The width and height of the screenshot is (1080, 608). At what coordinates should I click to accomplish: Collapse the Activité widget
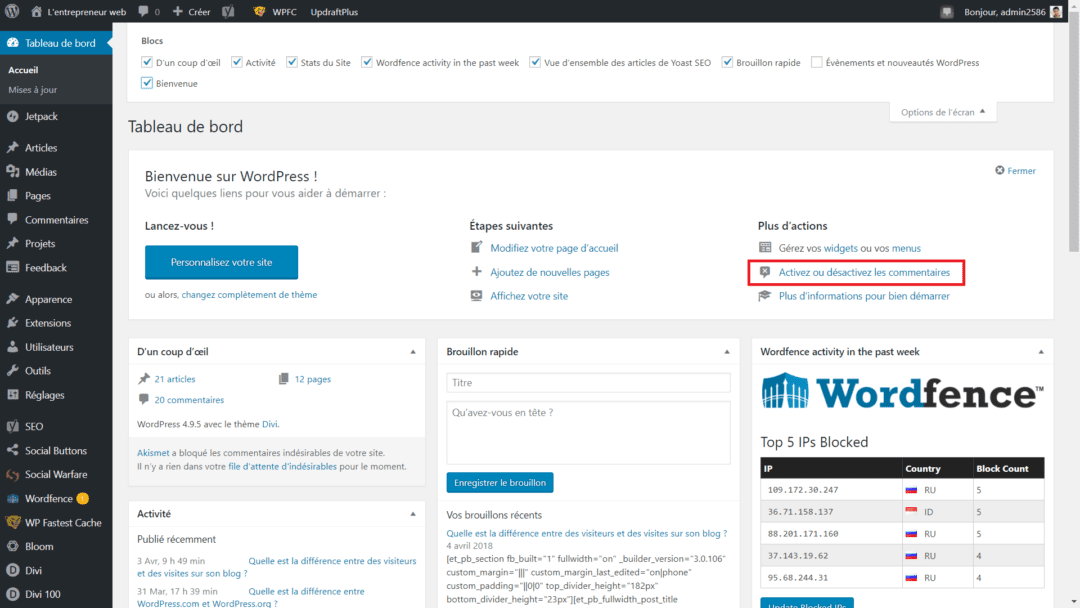click(413, 514)
